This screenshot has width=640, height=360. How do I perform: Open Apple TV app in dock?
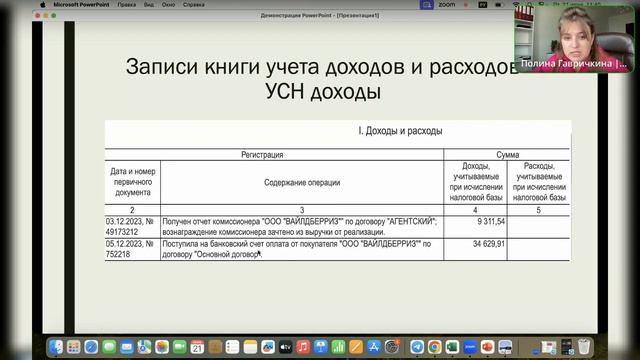(x=285, y=347)
